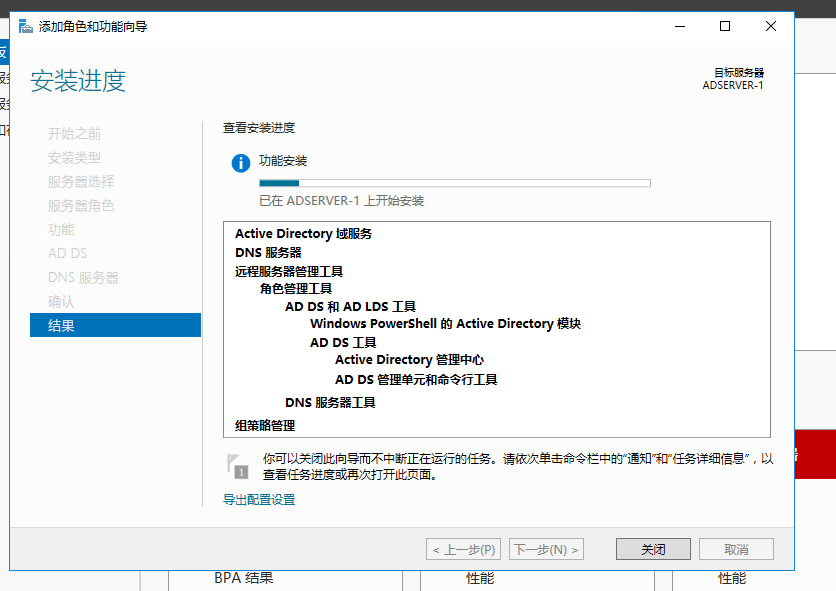Click the 取消 button
Screen dimensions: 836x591
tap(736, 549)
